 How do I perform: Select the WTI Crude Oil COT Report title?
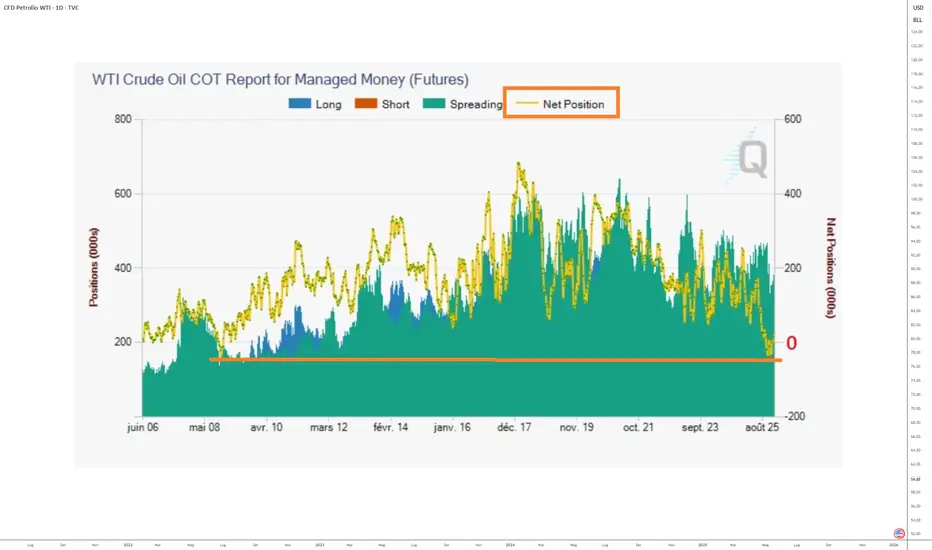(x=280, y=78)
